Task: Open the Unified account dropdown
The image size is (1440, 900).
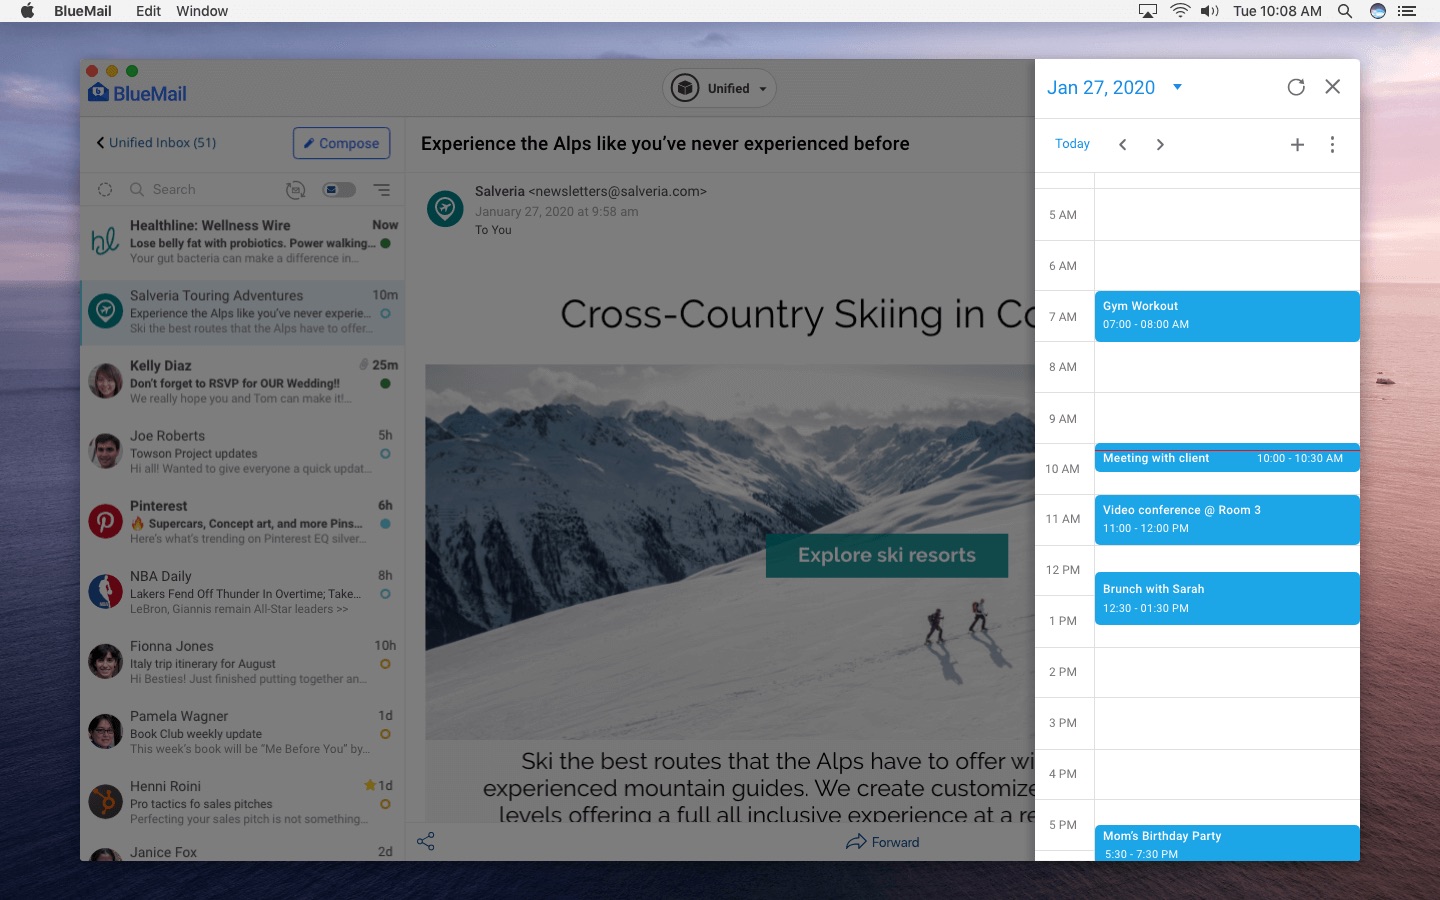Action: [719, 88]
